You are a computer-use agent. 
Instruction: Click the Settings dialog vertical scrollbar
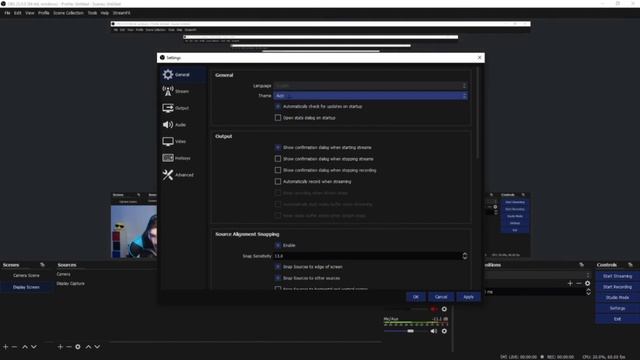click(x=478, y=112)
